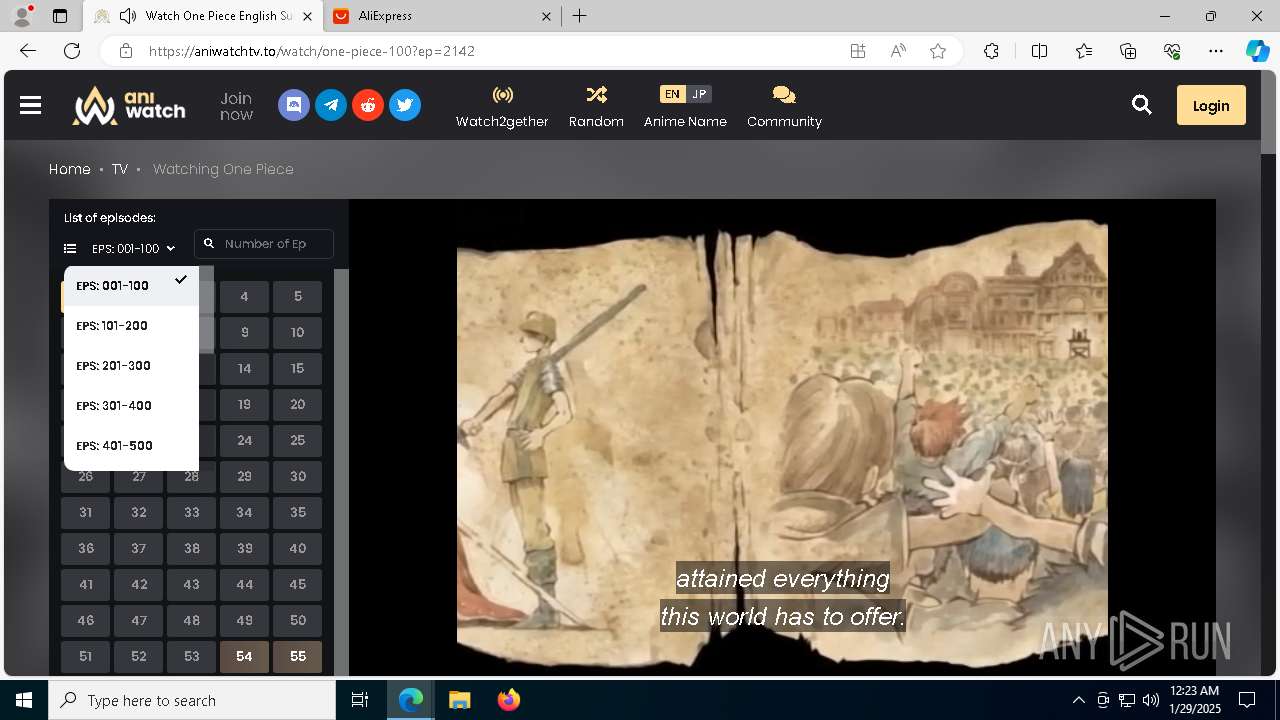The width and height of the screenshot is (1280, 720).
Task: Play episode 25
Action: click(297, 440)
